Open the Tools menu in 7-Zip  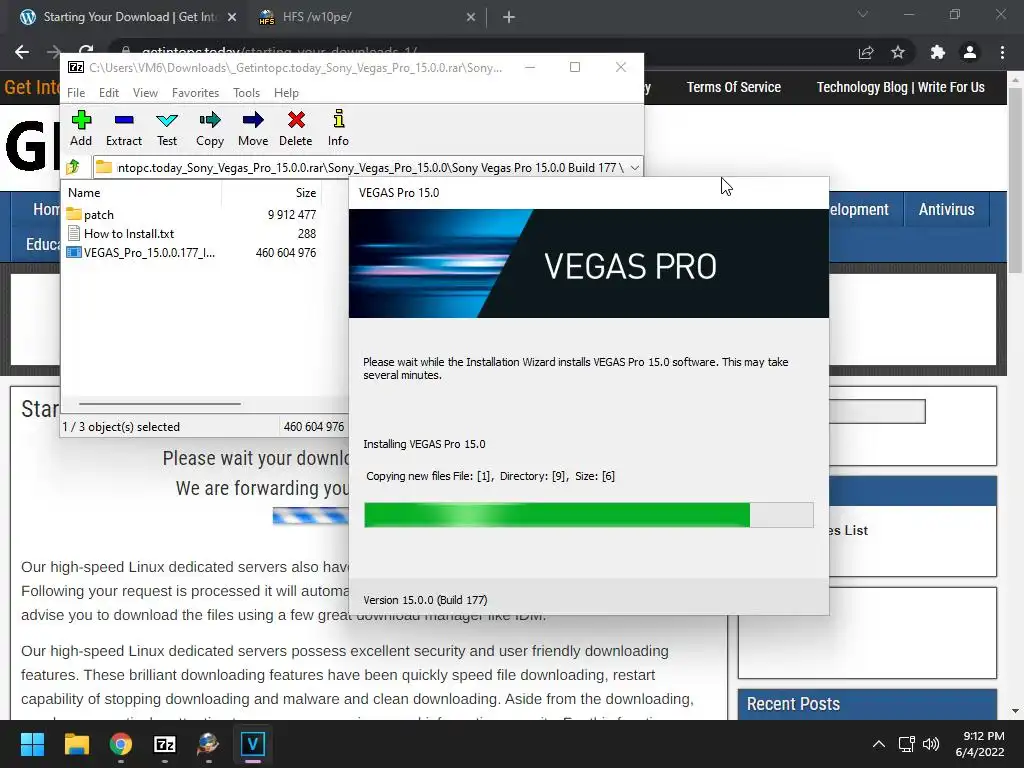[x=246, y=93]
